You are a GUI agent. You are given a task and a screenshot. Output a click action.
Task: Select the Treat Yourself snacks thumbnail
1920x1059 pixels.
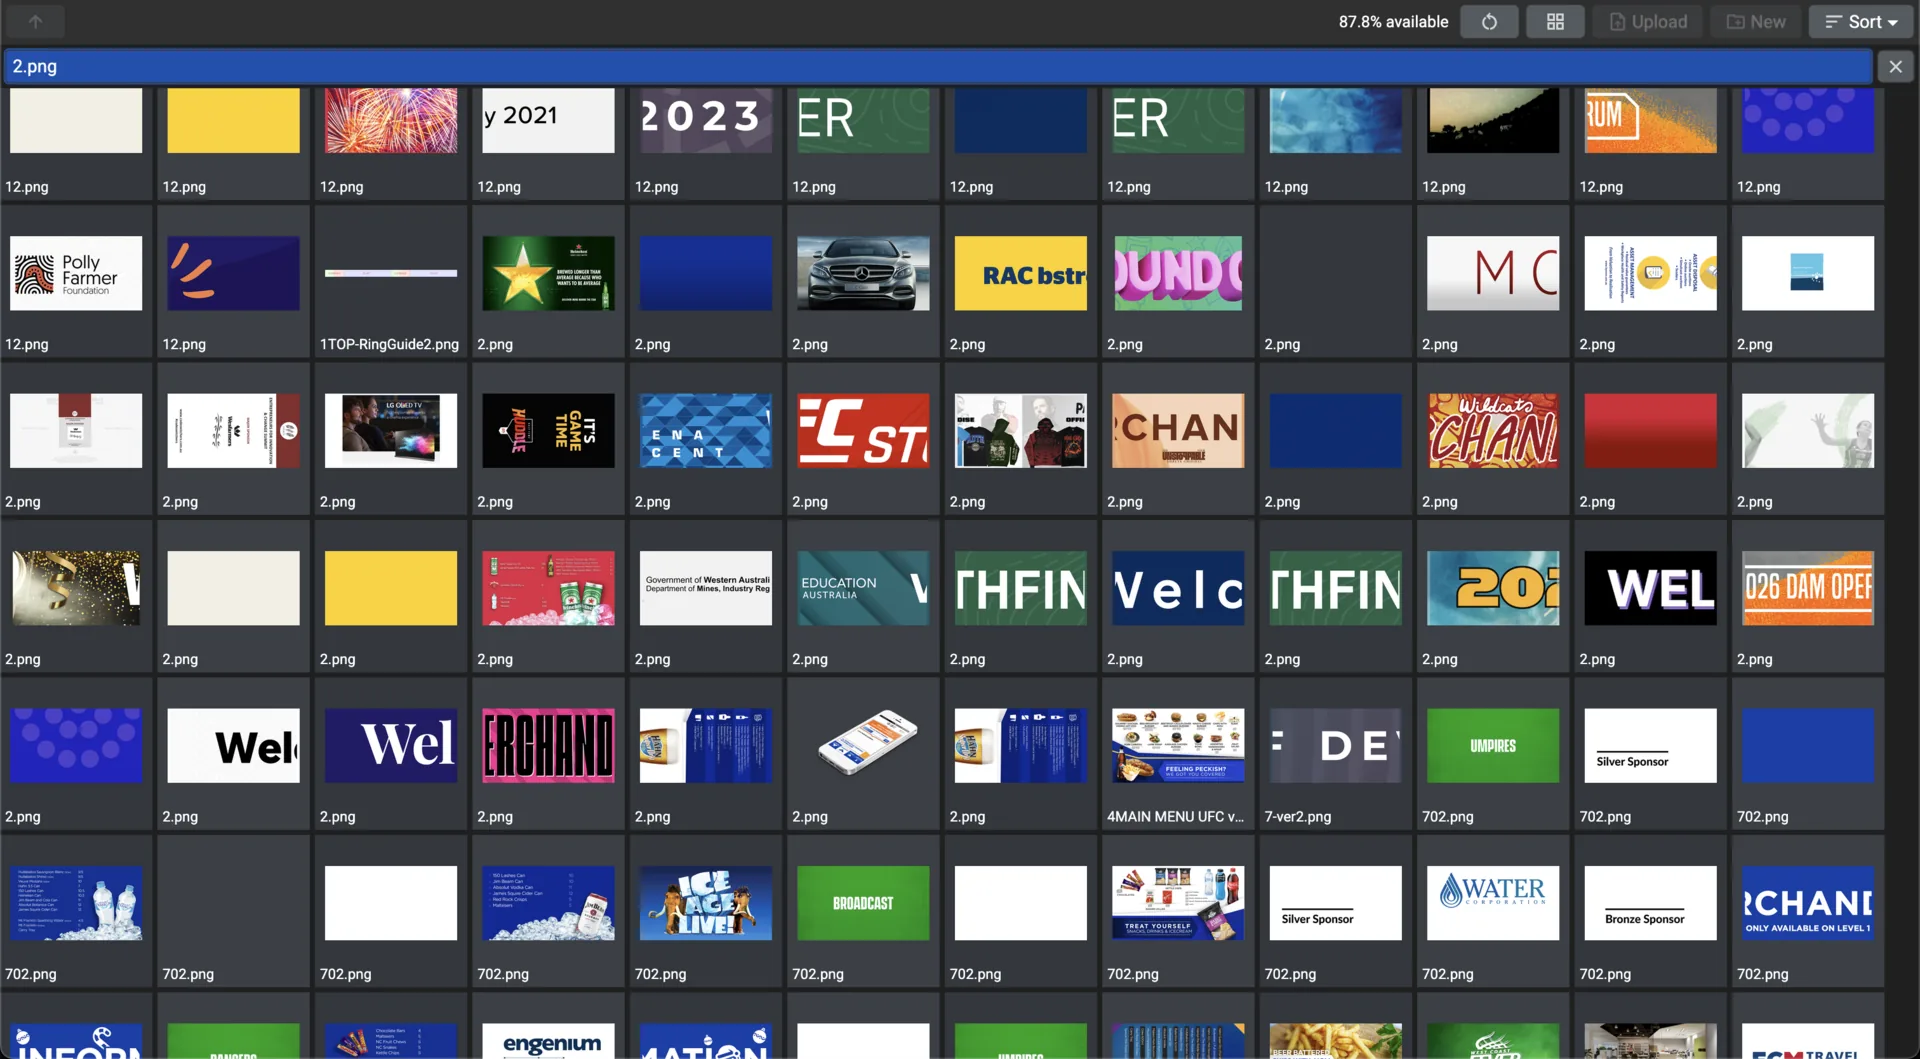[1178, 903]
